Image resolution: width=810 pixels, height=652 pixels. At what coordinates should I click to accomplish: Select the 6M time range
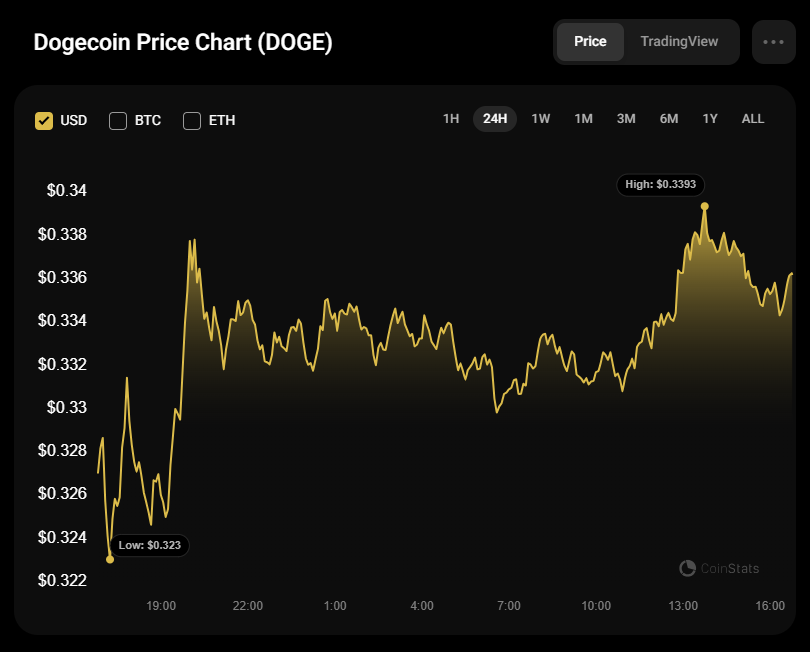[x=669, y=119]
